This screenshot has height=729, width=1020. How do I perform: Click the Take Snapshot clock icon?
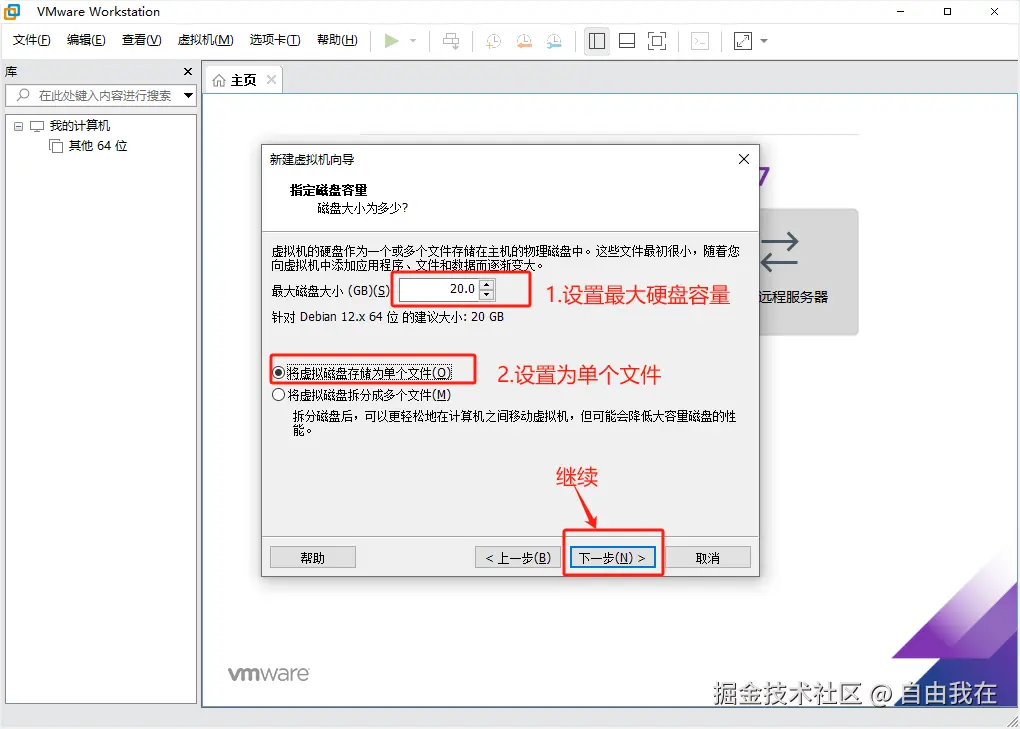[x=494, y=41]
